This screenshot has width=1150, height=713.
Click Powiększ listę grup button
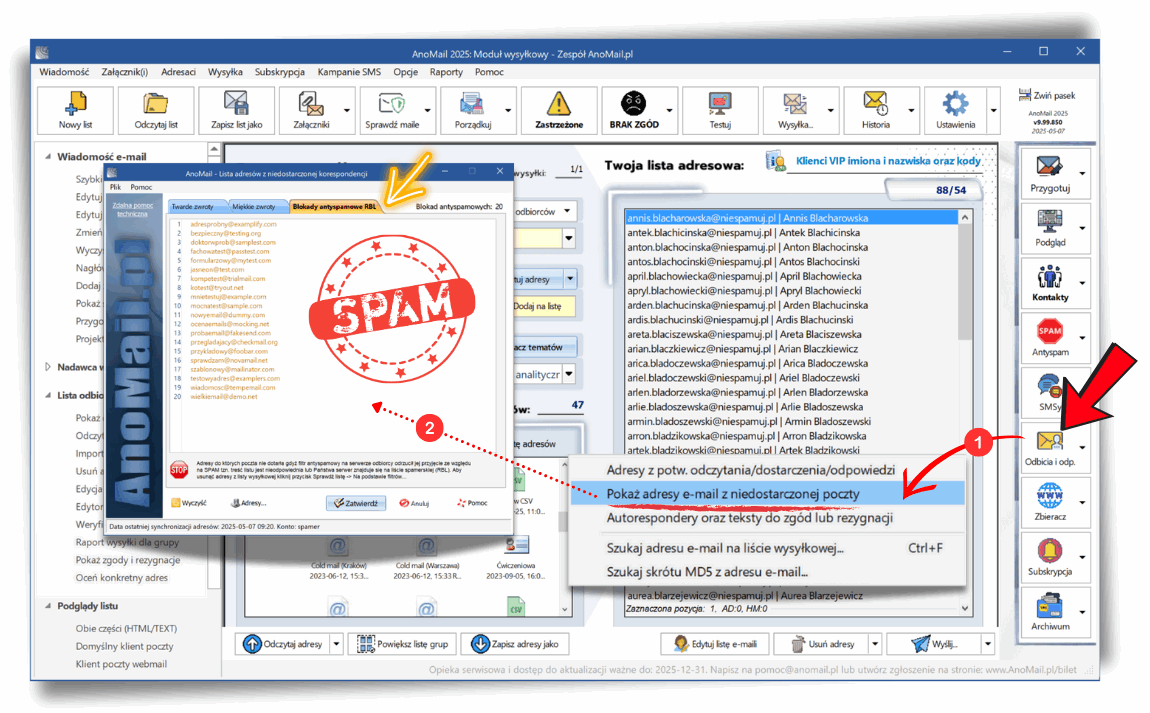coord(403,644)
